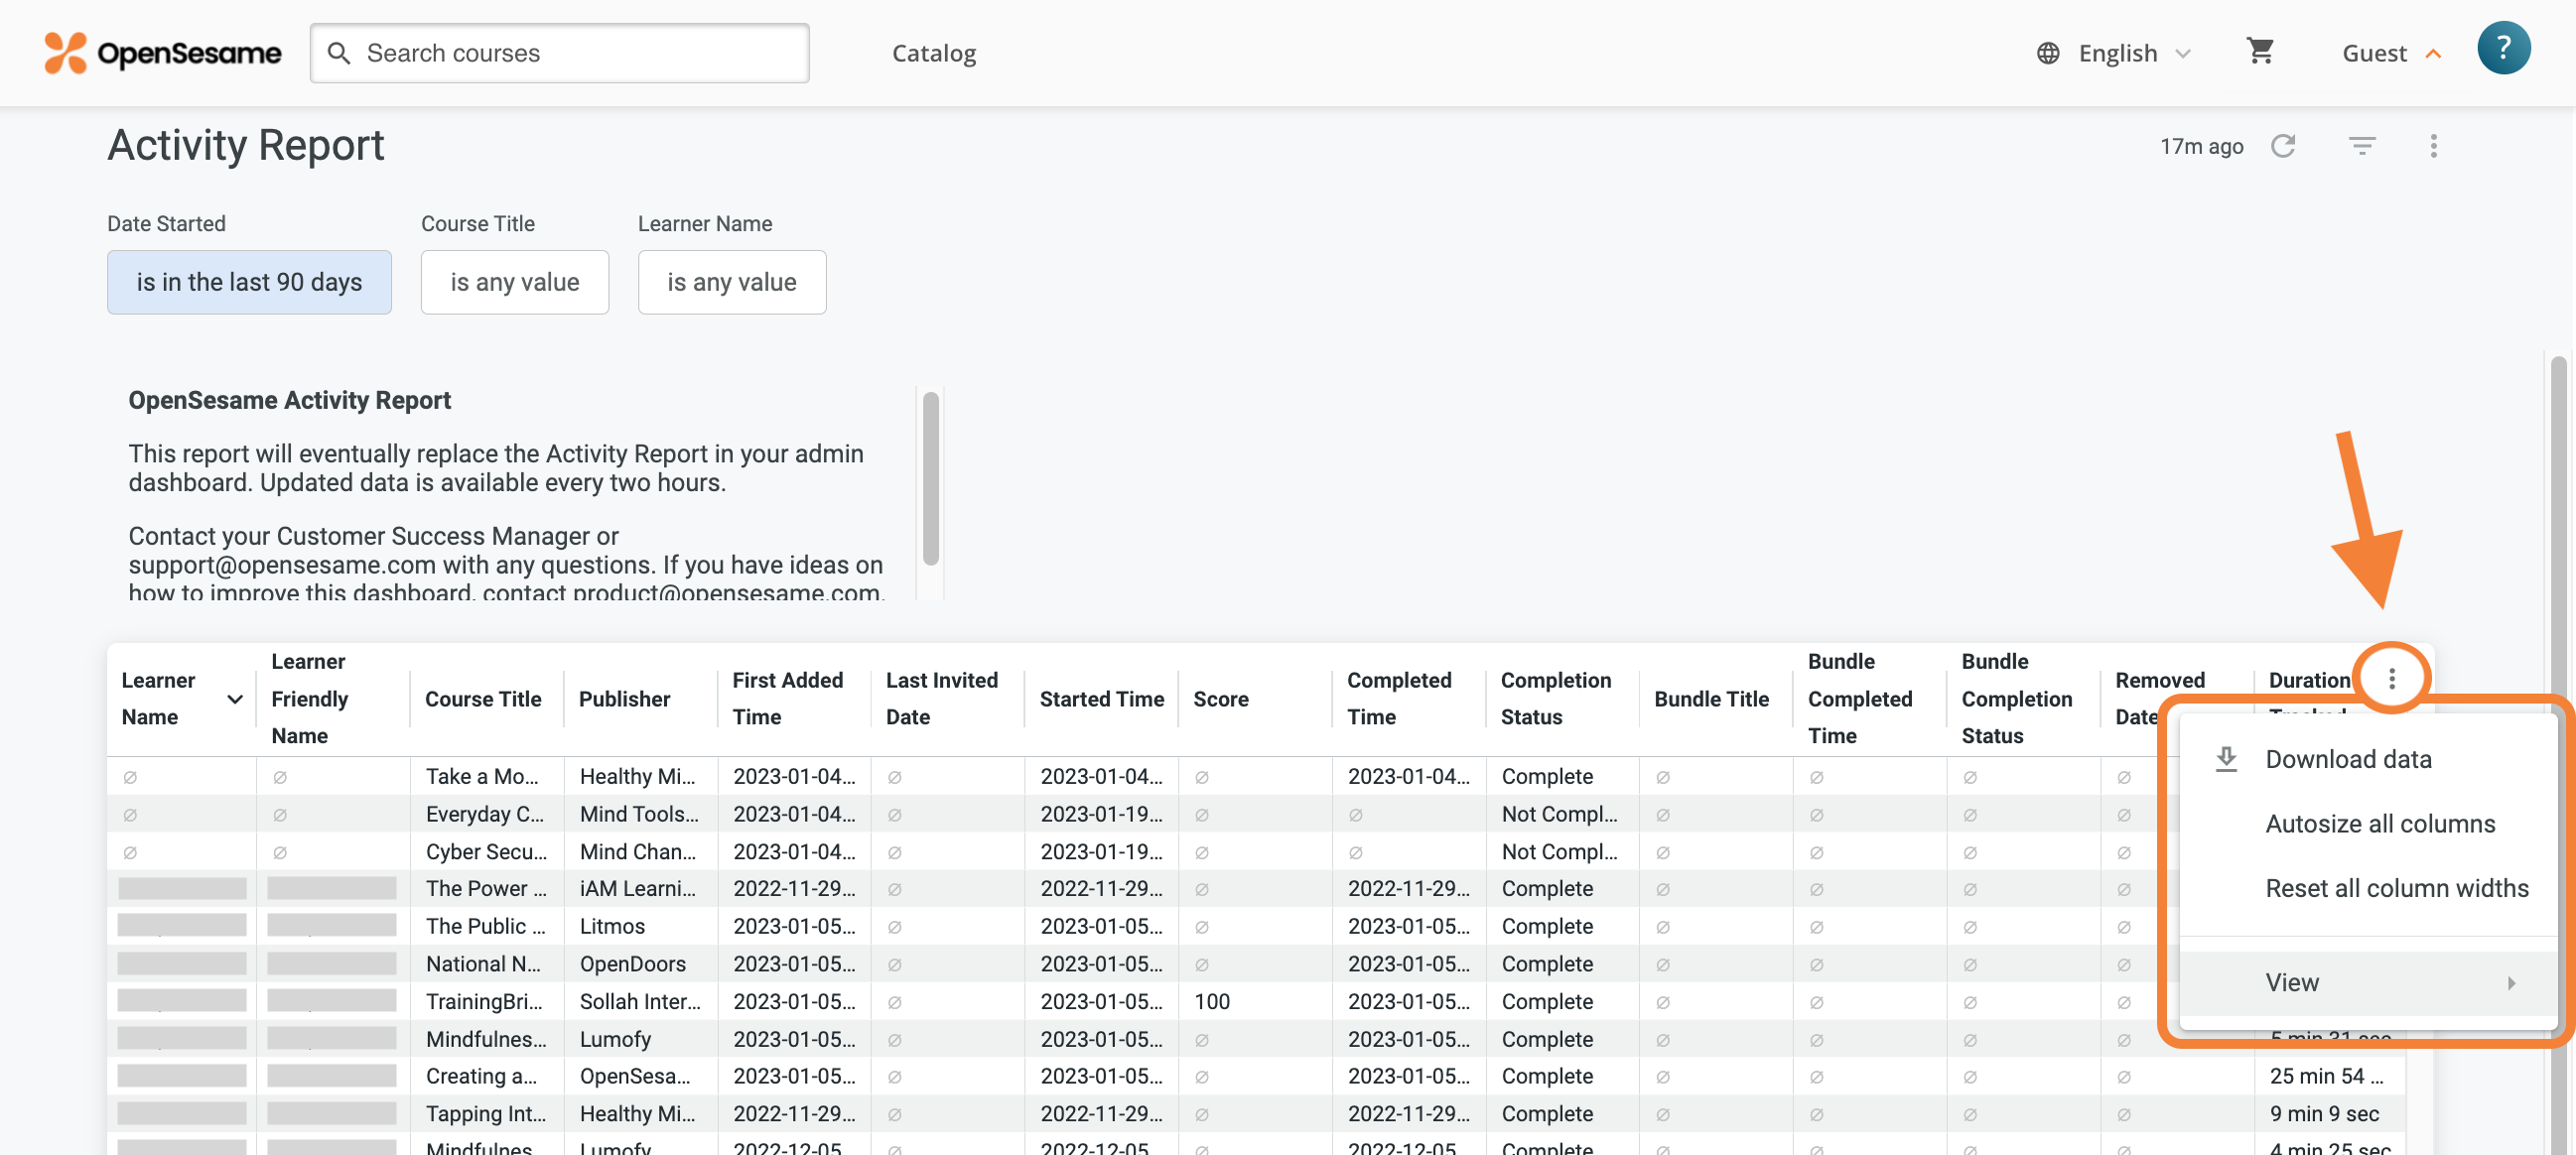
Task: Sort by Bundle Completed Time column
Action: click(1859, 698)
